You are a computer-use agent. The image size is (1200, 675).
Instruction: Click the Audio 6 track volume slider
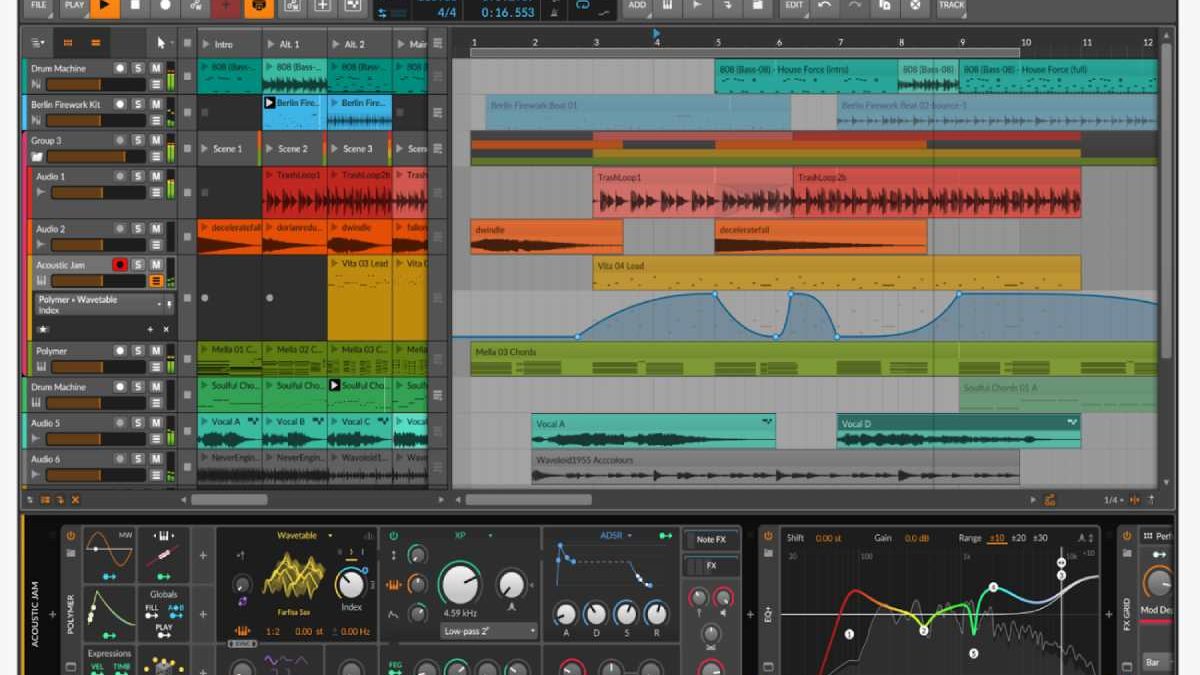(96, 475)
